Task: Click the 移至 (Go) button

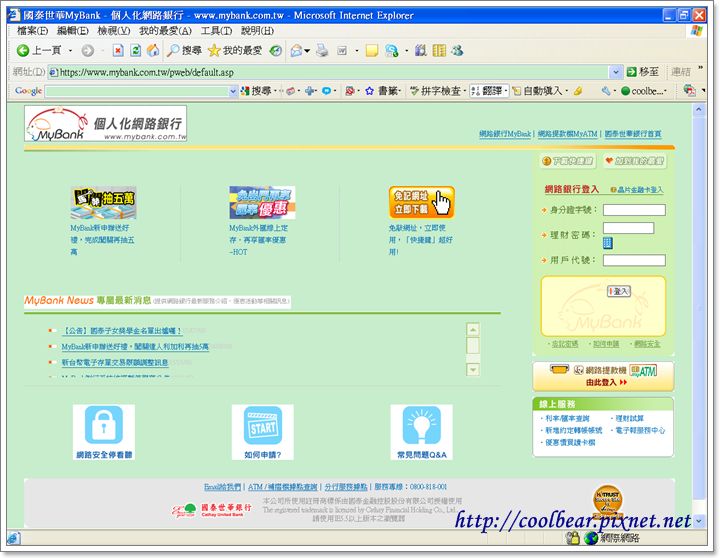Action: (x=643, y=72)
